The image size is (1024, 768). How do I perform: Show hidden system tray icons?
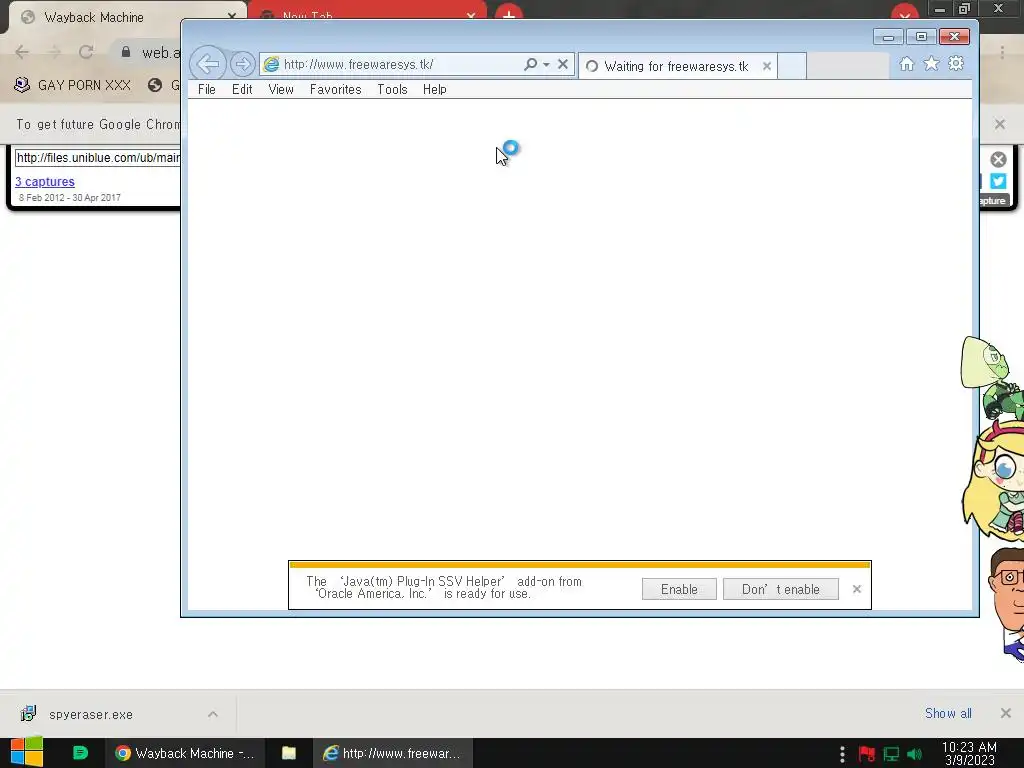[x=842, y=754]
